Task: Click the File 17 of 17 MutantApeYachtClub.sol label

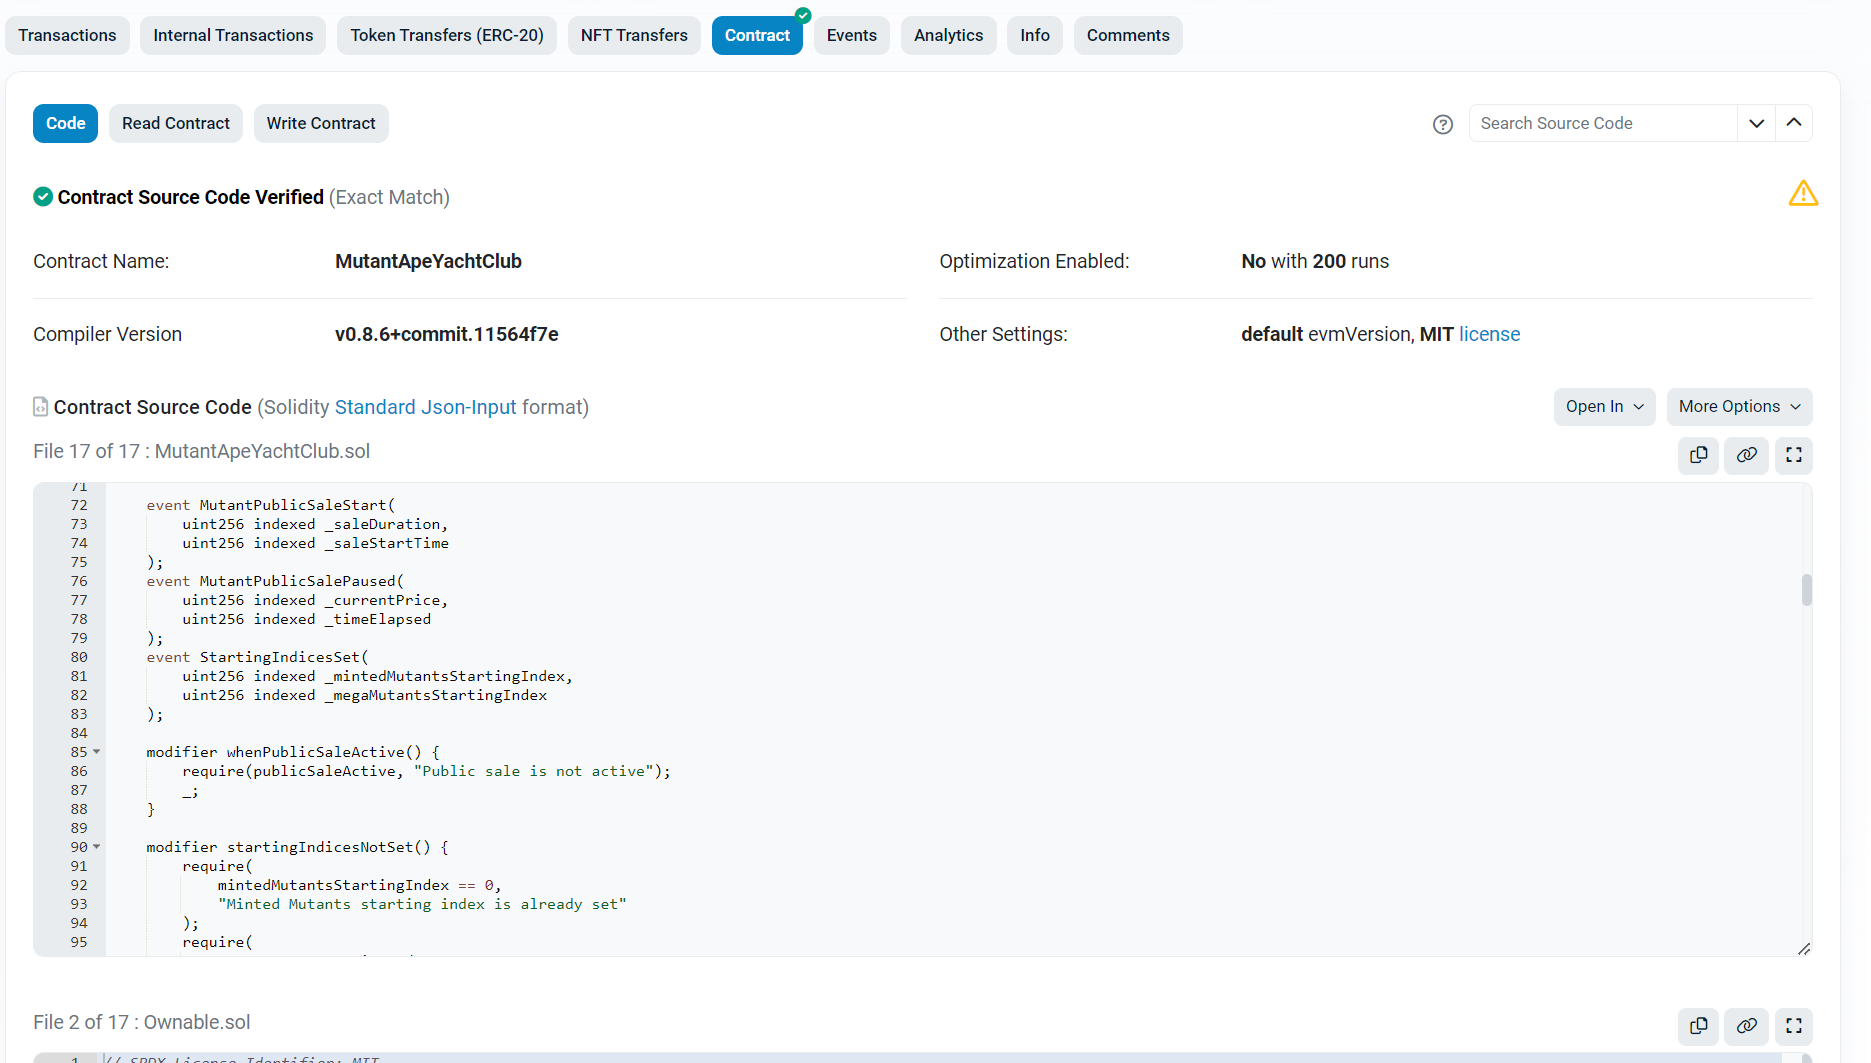Action: click(201, 451)
